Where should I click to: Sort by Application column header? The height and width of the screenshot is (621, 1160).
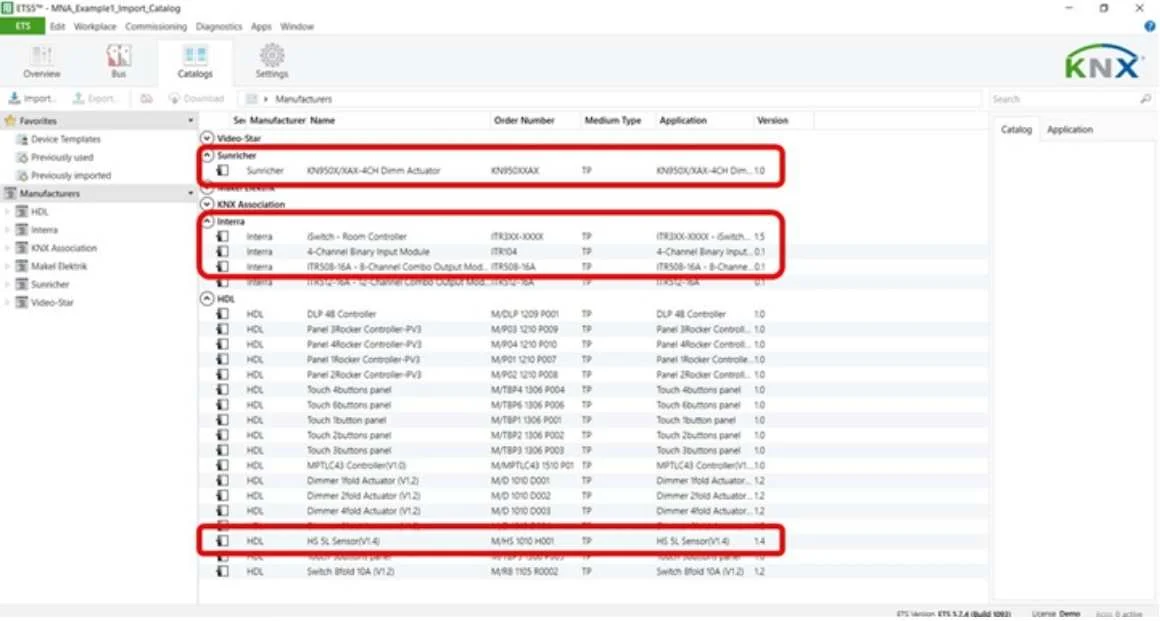click(x=683, y=120)
